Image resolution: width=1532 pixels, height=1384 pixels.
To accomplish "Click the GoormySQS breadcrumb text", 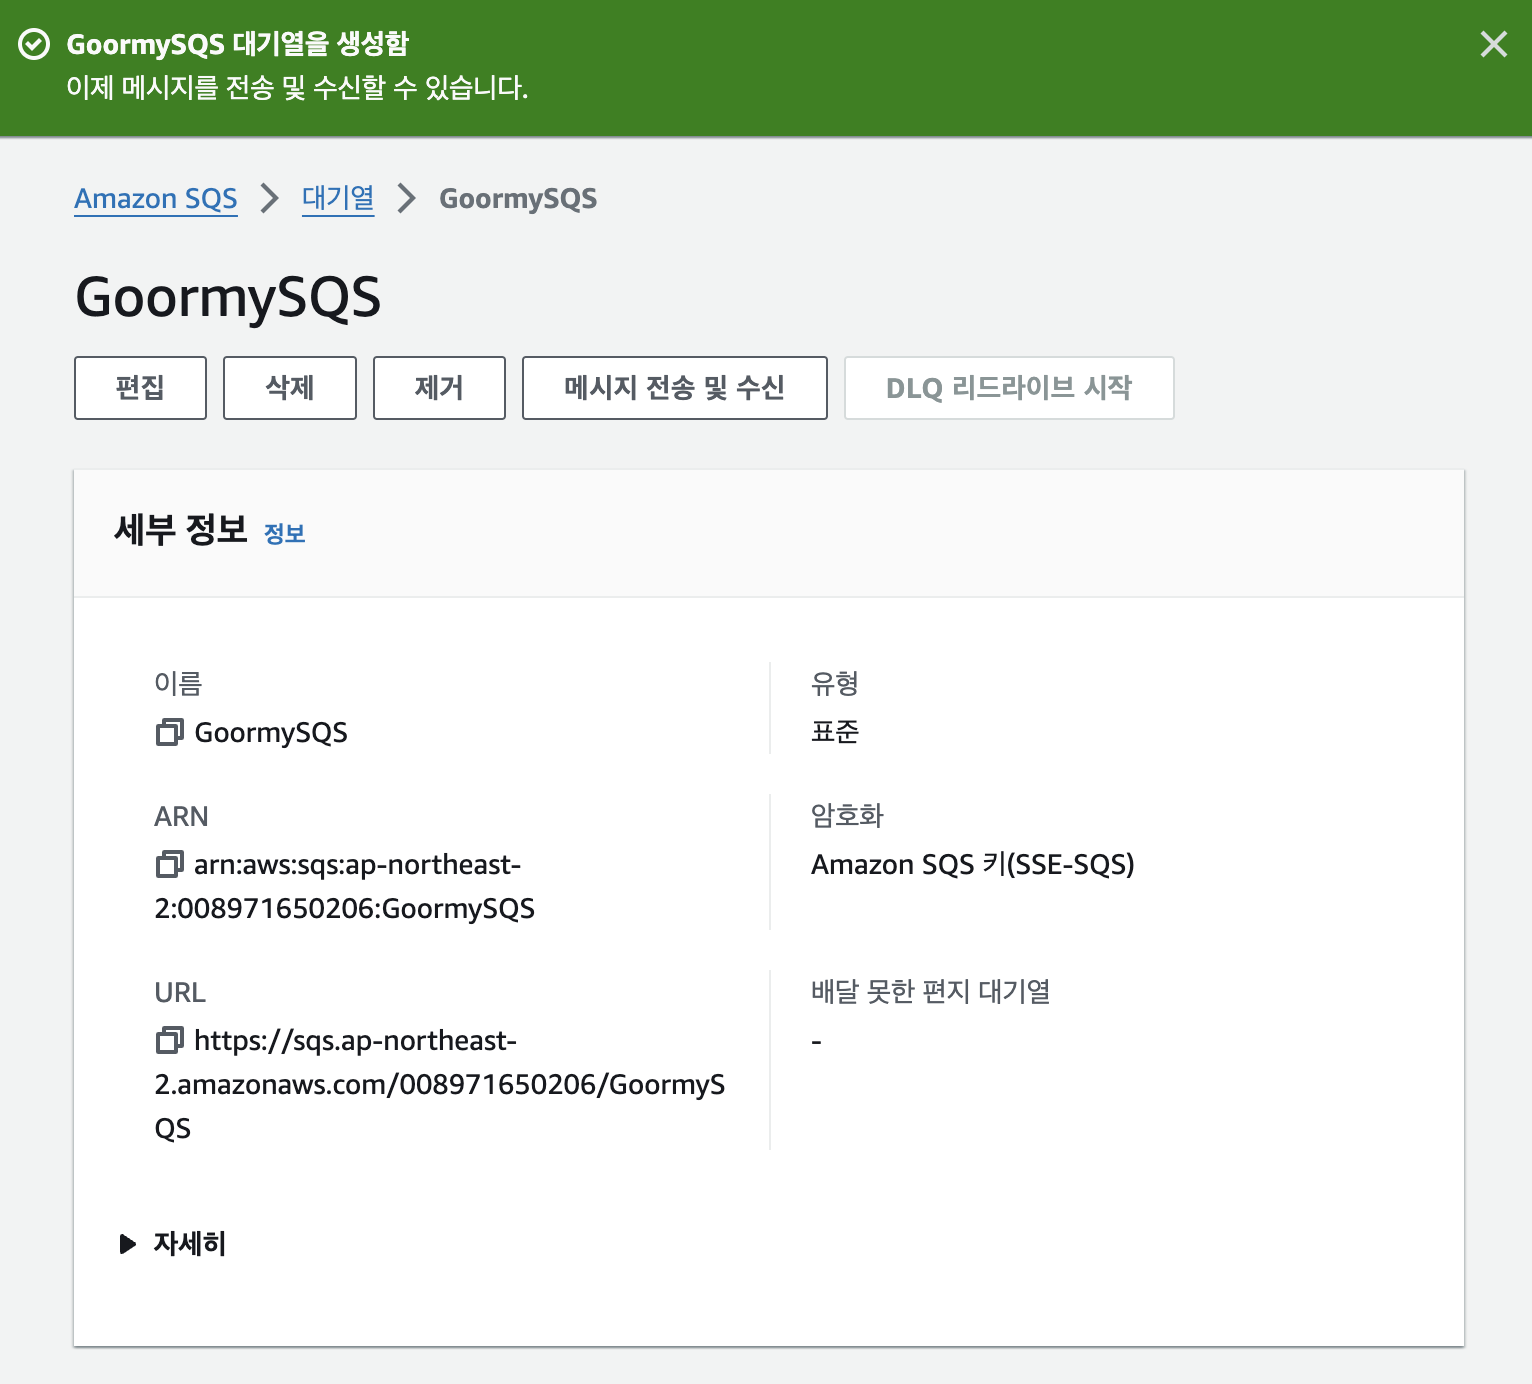I will (518, 198).
